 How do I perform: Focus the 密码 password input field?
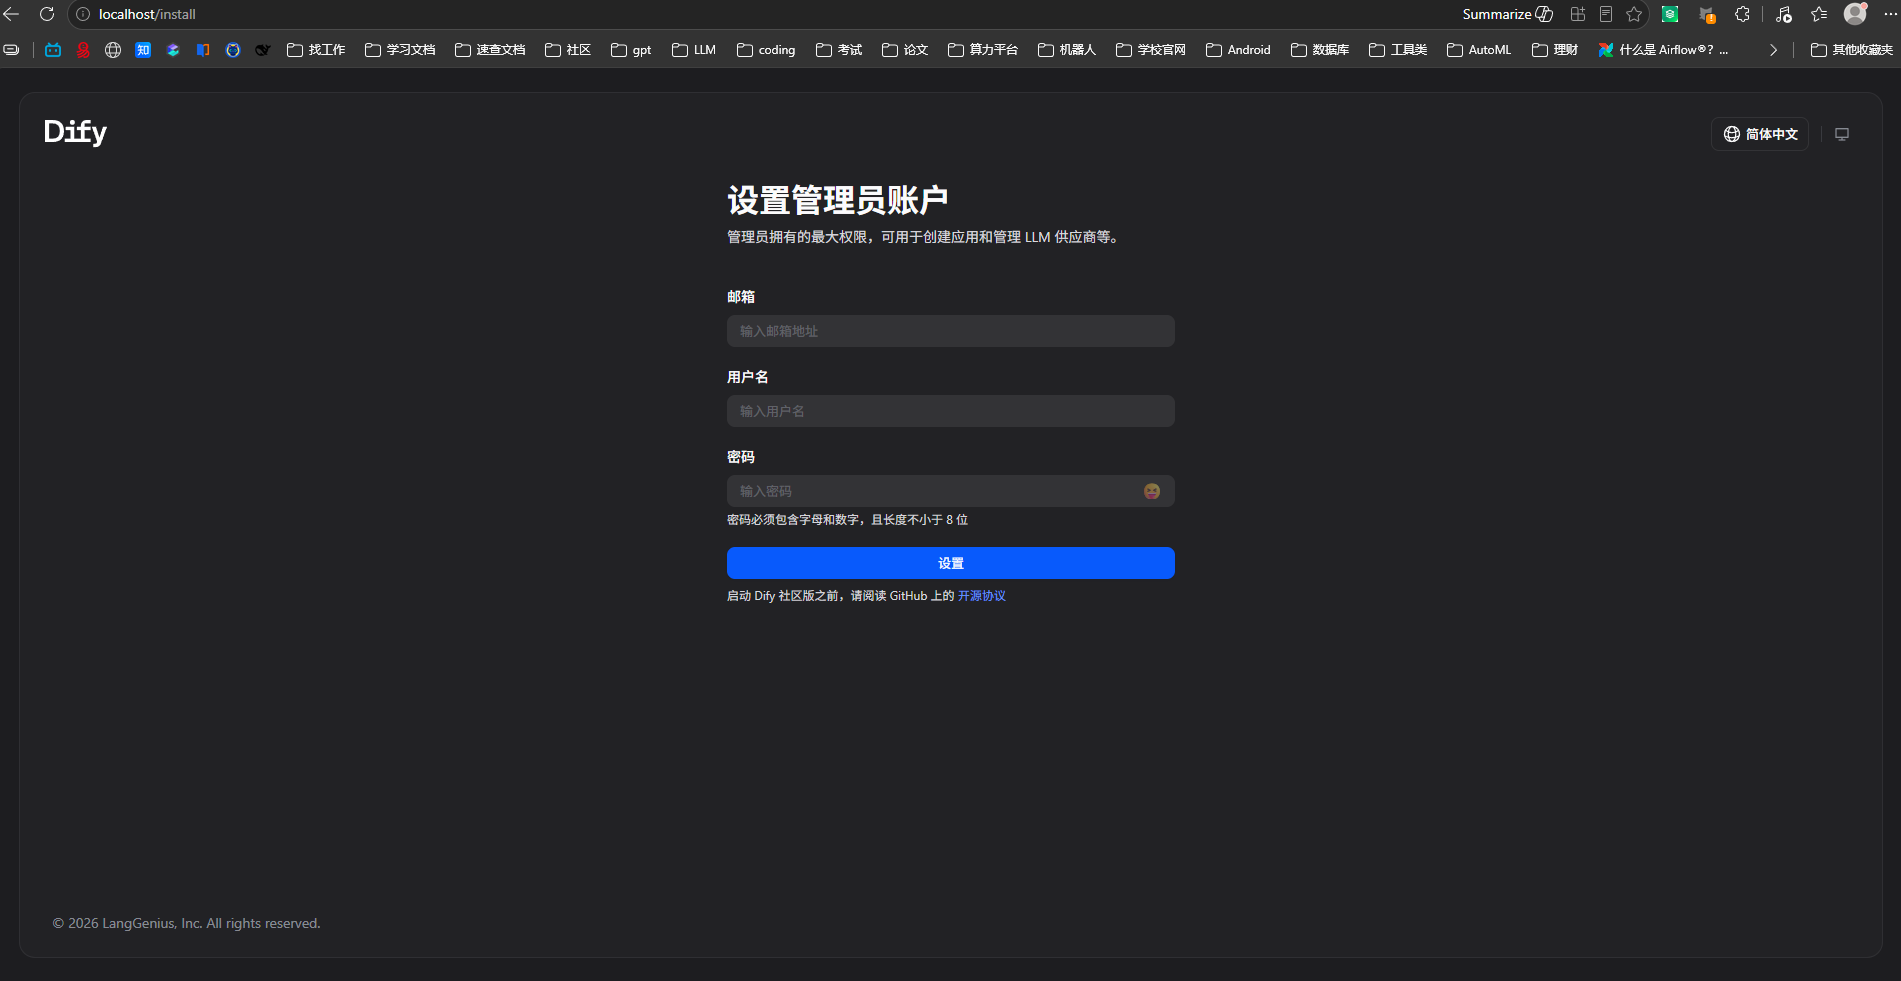coord(950,491)
